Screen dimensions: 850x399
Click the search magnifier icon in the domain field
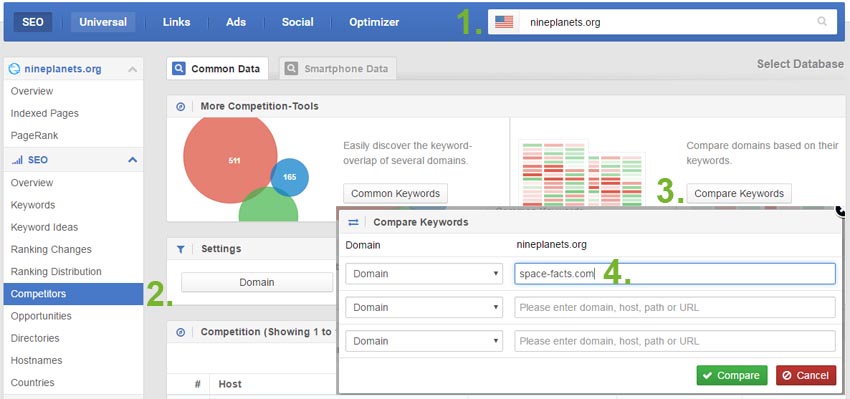point(822,22)
